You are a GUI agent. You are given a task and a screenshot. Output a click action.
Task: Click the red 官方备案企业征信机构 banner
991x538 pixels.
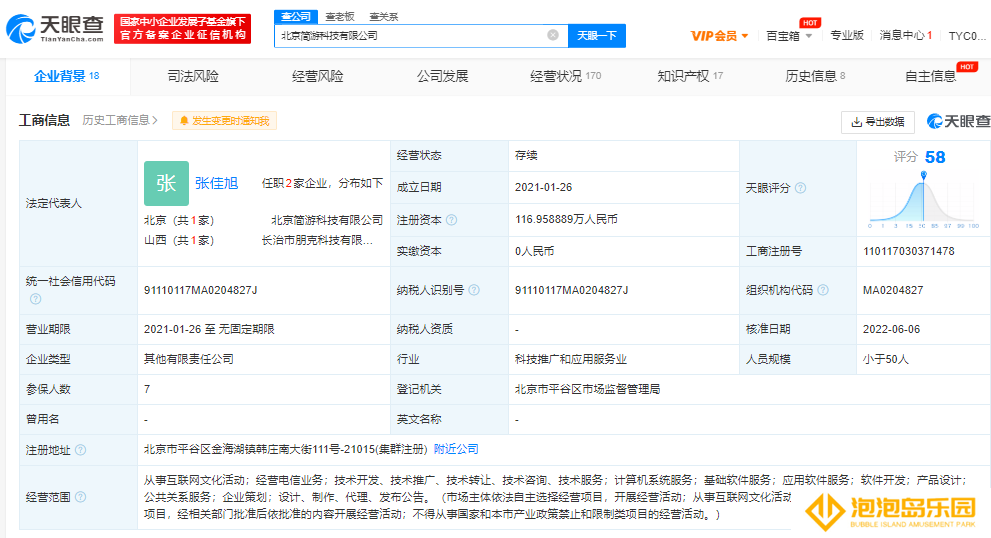click(x=183, y=29)
